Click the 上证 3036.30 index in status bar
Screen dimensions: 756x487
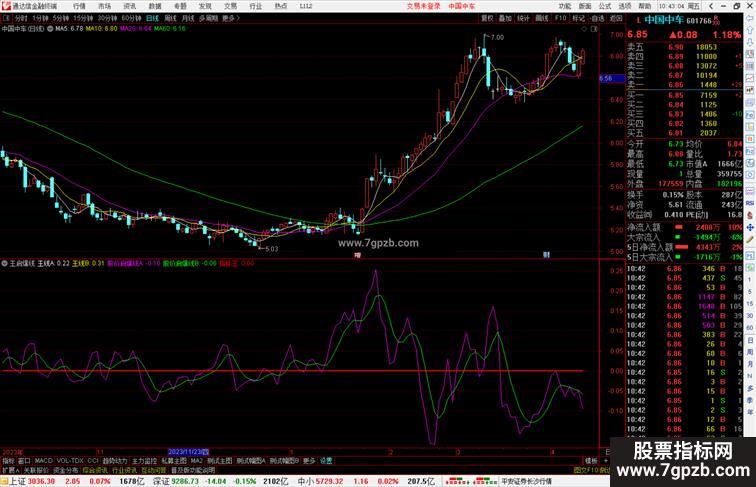(x=32, y=481)
